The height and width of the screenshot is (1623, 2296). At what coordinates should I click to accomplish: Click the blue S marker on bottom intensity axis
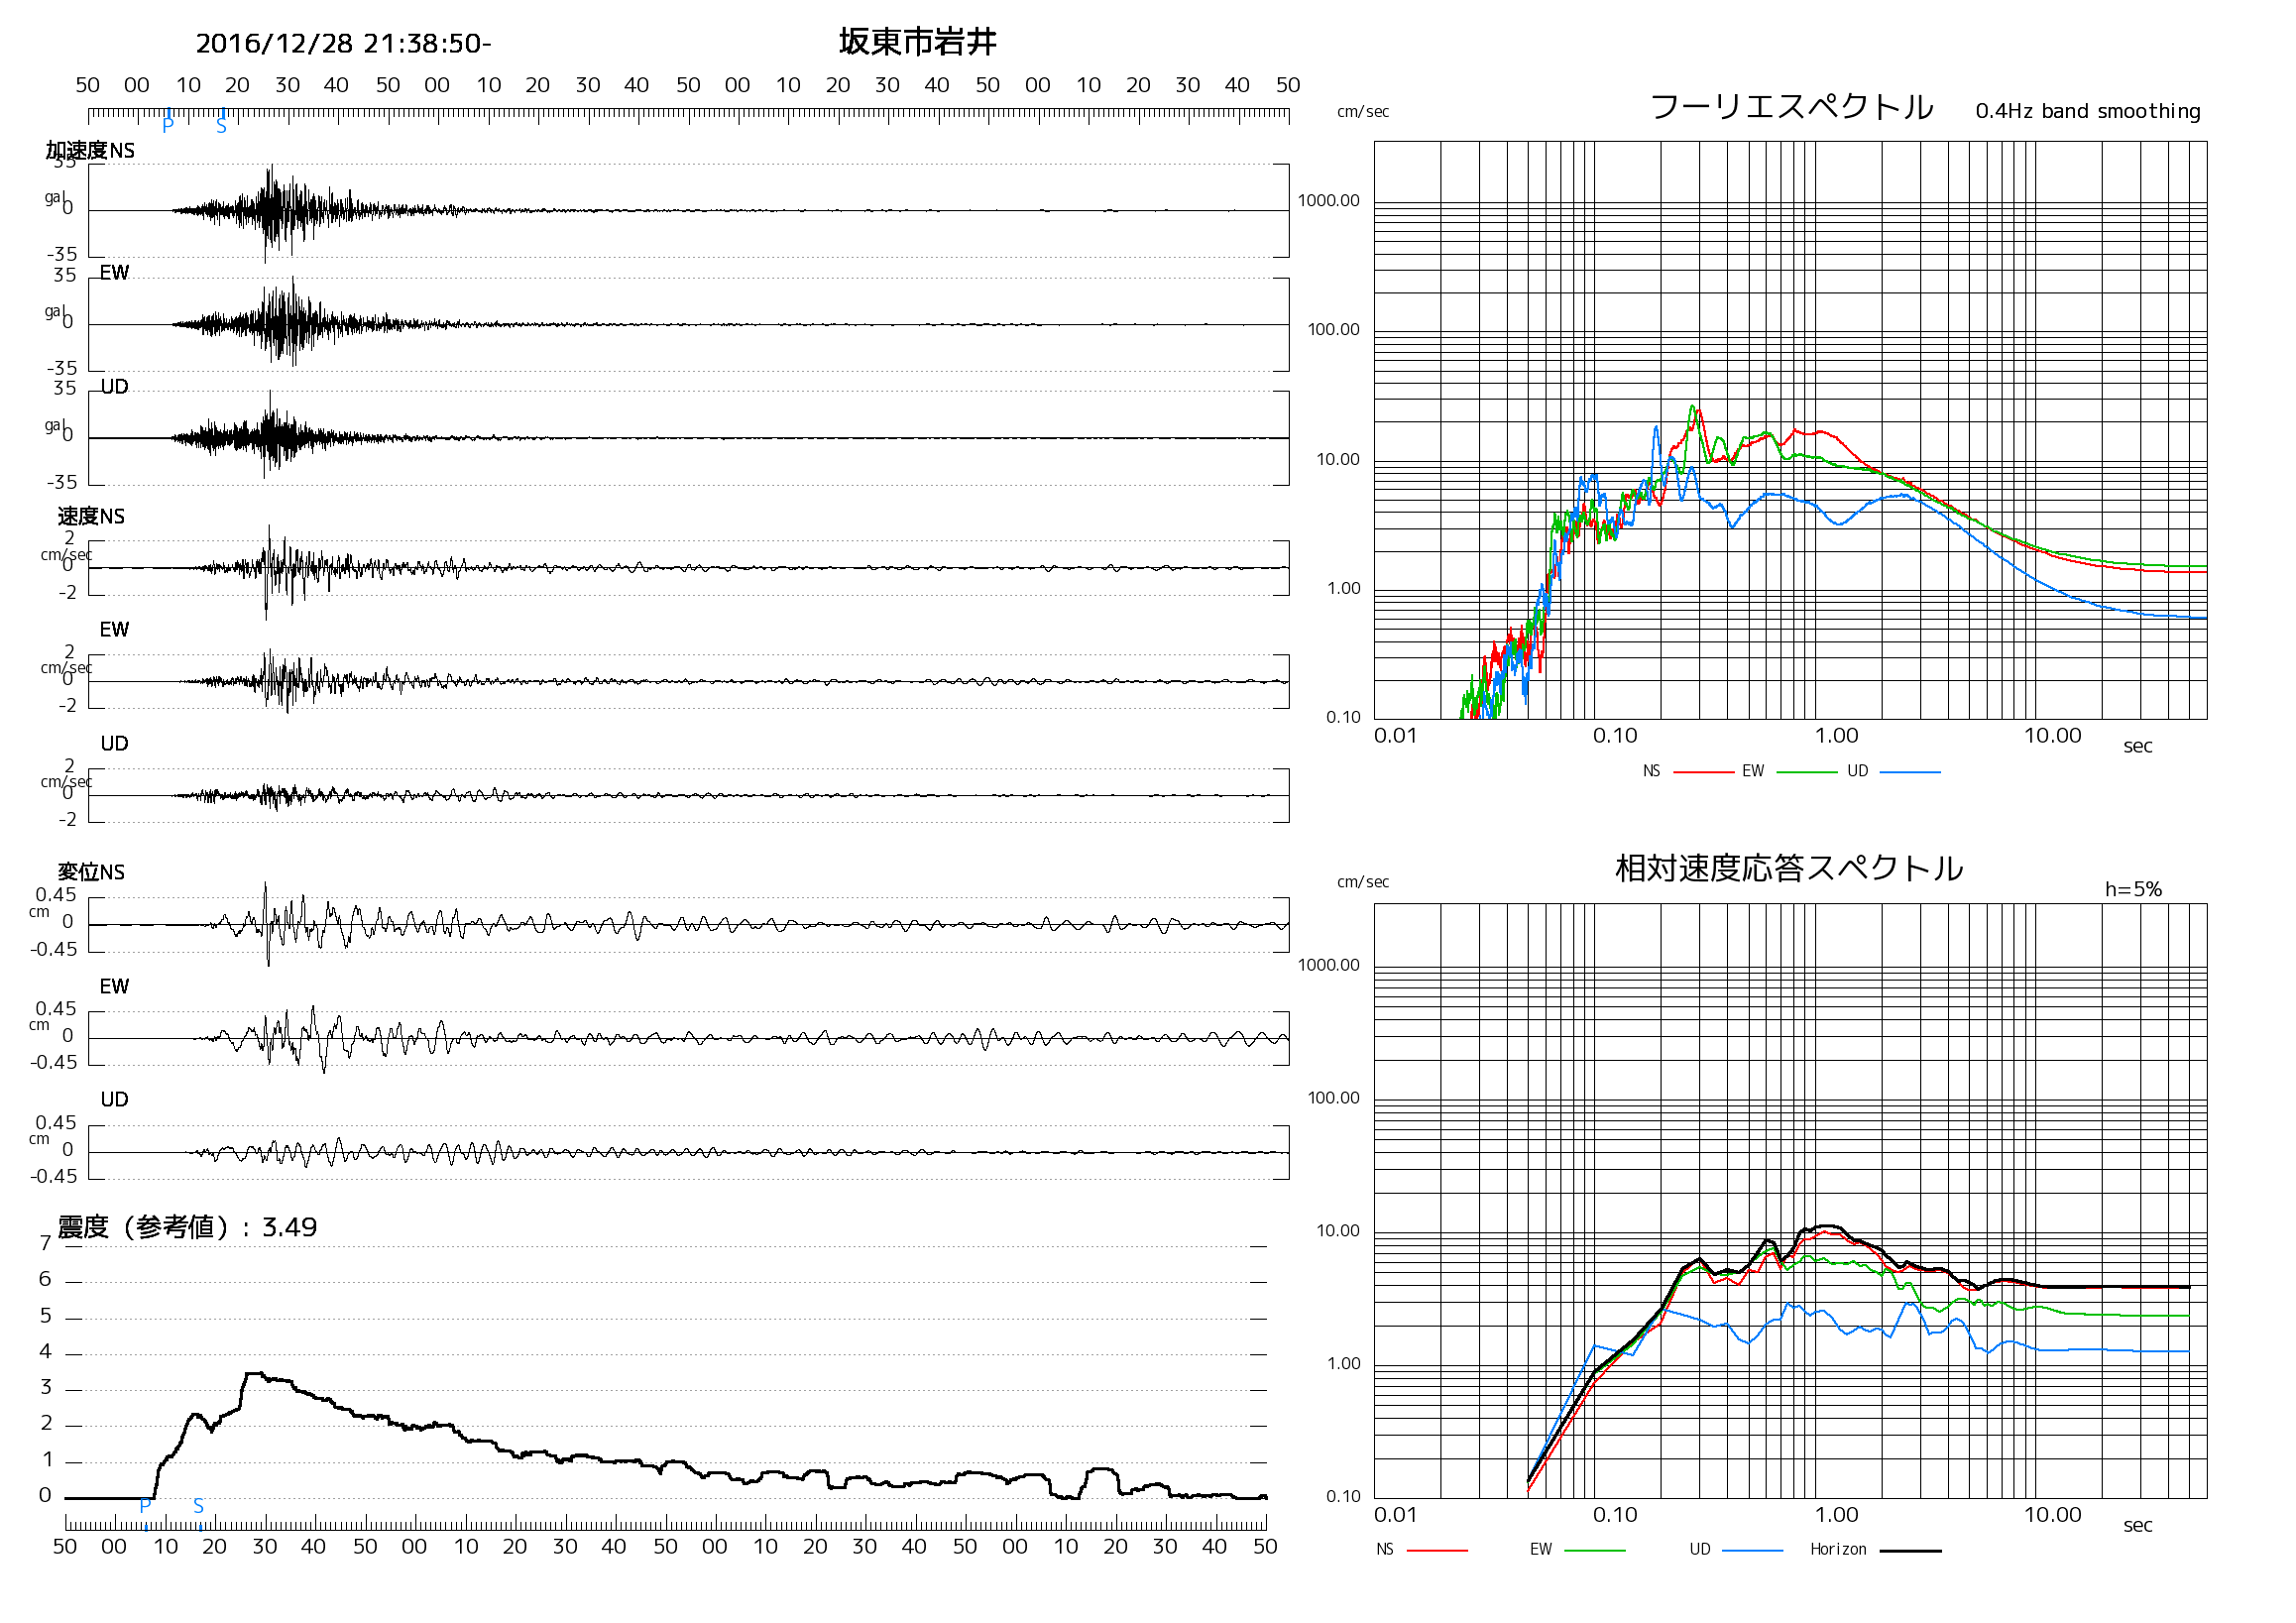pyautogui.click(x=198, y=1506)
